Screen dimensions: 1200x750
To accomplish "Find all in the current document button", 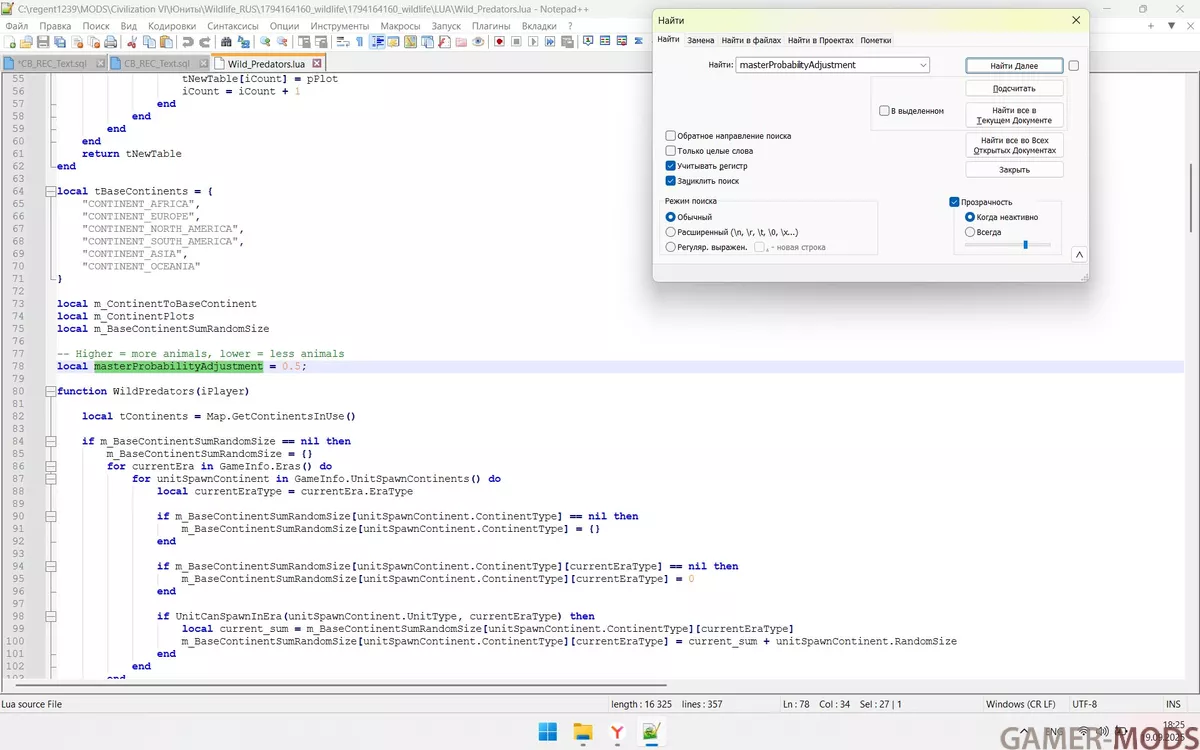I will pos(1014,115).
